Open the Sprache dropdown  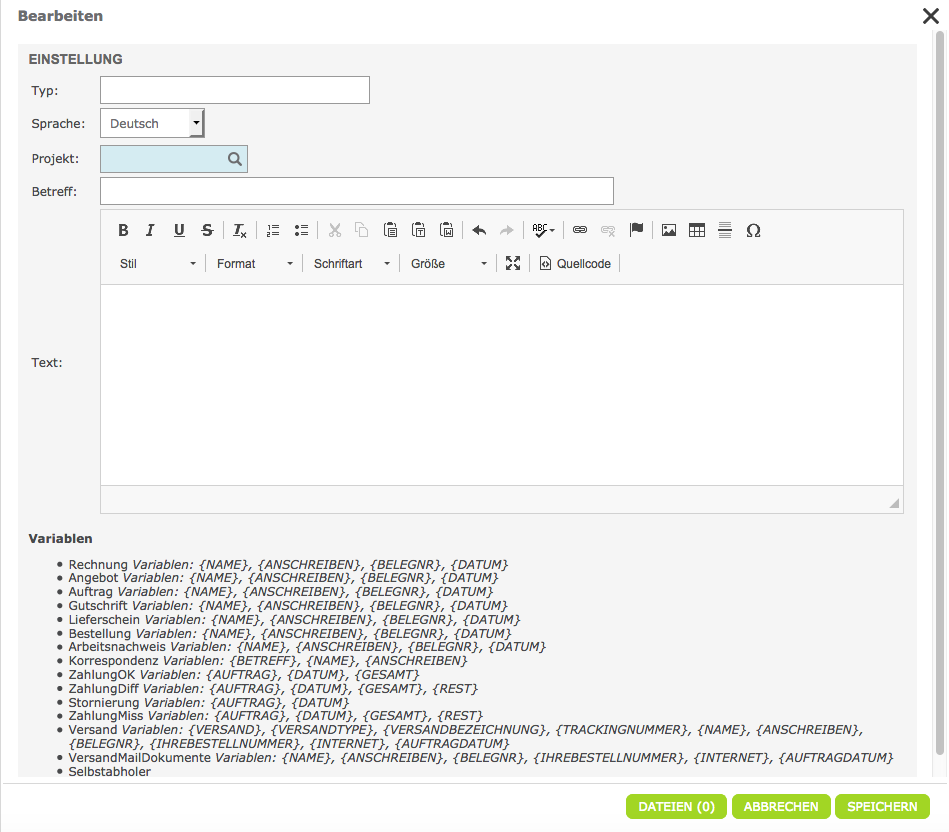(x=152, y=123)
